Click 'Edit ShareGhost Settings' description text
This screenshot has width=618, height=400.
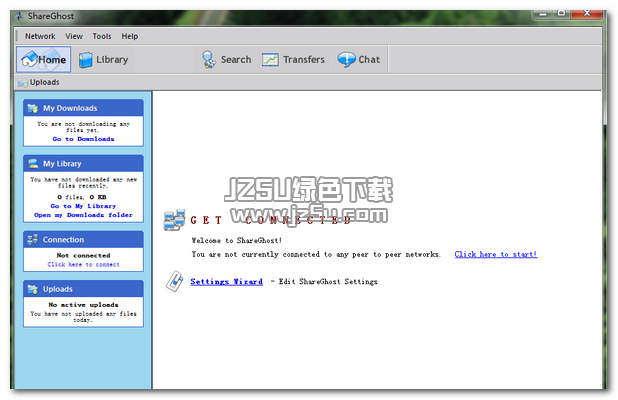click(328, 281)
